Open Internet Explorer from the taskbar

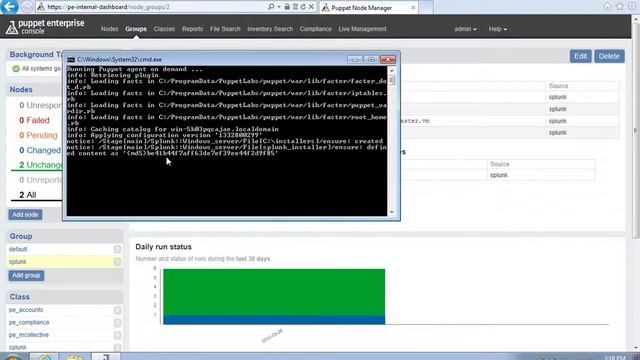point(45,357)
